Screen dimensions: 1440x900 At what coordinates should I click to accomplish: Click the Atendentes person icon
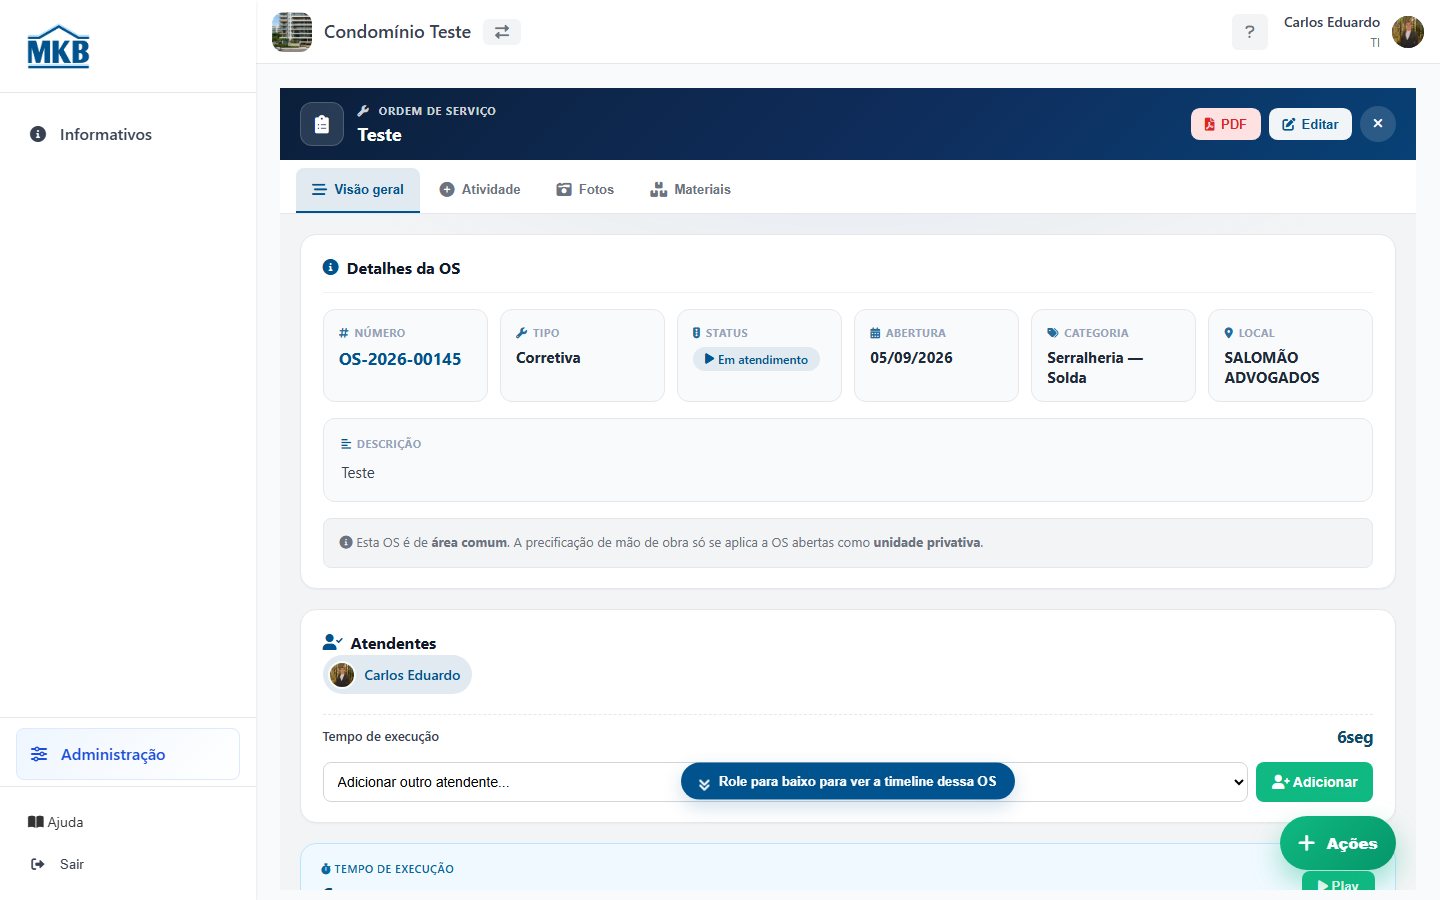(x=333, y=642)
